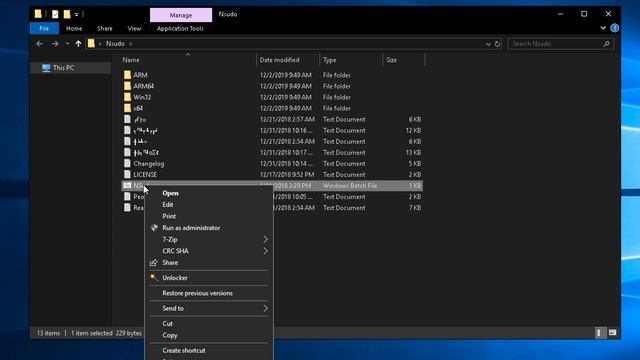Switch to the View ribbon tab
The image size is (640, 360).
(x=134, y=29)
